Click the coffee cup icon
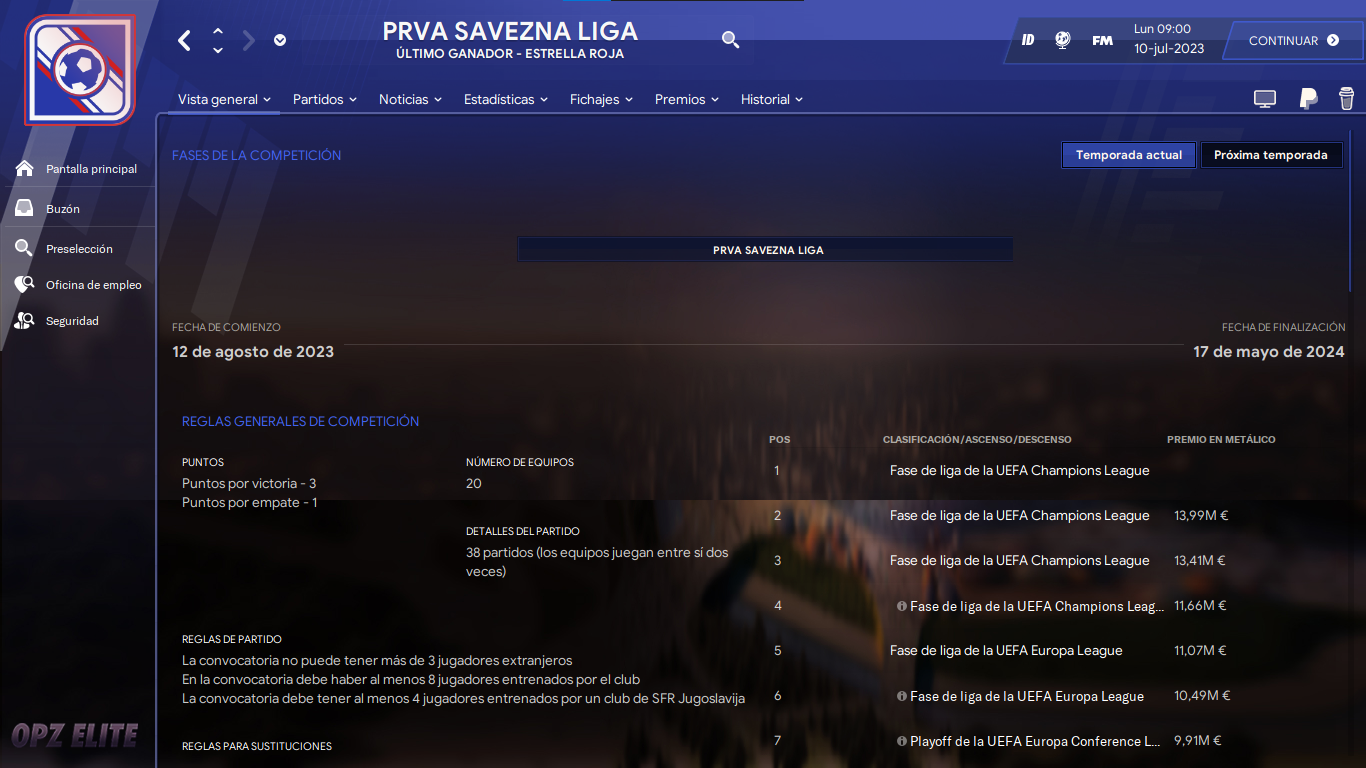Screen dimensions: 1366x768 [x=1346, y=98]
